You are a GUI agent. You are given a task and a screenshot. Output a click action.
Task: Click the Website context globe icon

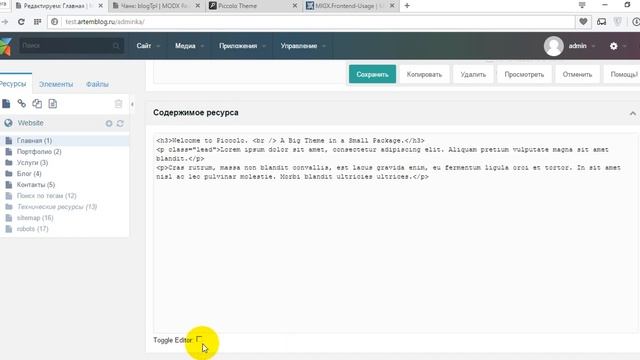click(x=8, y=123)
